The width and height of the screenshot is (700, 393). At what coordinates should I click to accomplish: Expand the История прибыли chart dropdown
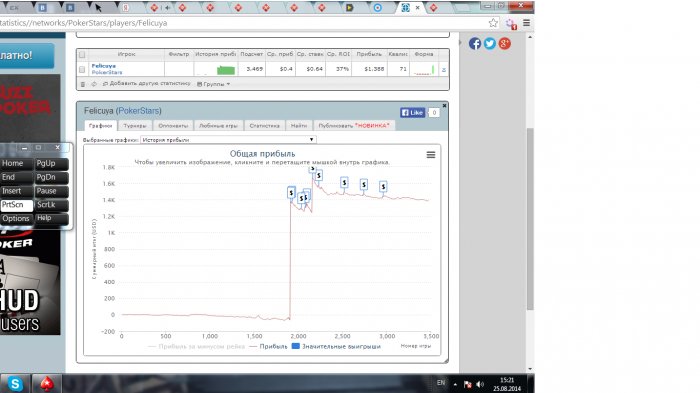click(228, 140)
